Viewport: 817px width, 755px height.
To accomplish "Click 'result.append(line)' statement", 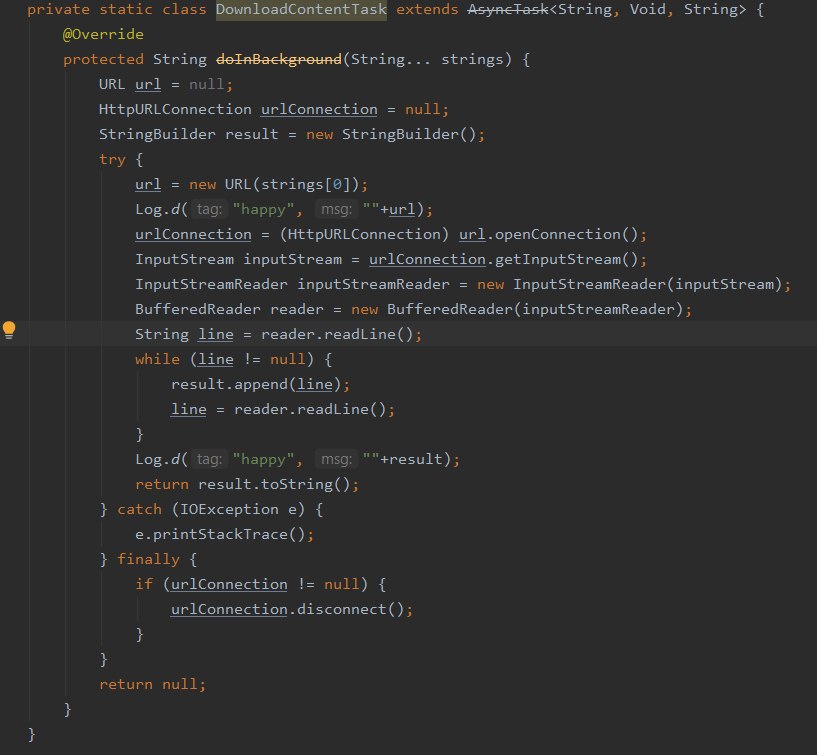I will [x=261, y=385].
